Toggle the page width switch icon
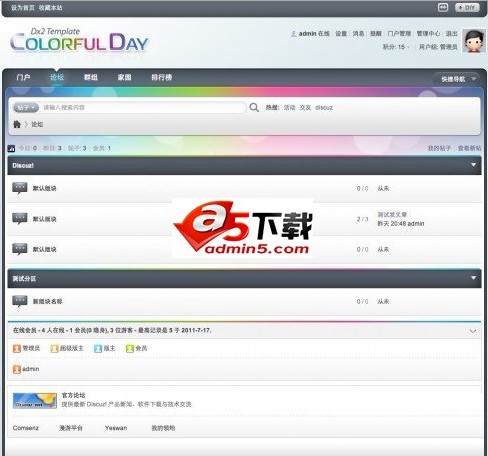This screenshot has width=488, height=456. (443, 7)
